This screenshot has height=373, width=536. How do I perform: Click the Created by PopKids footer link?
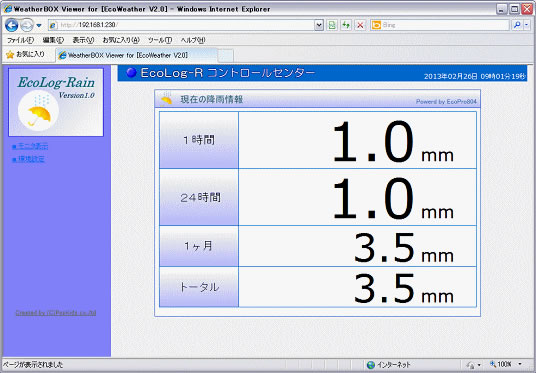click(56, 313)
